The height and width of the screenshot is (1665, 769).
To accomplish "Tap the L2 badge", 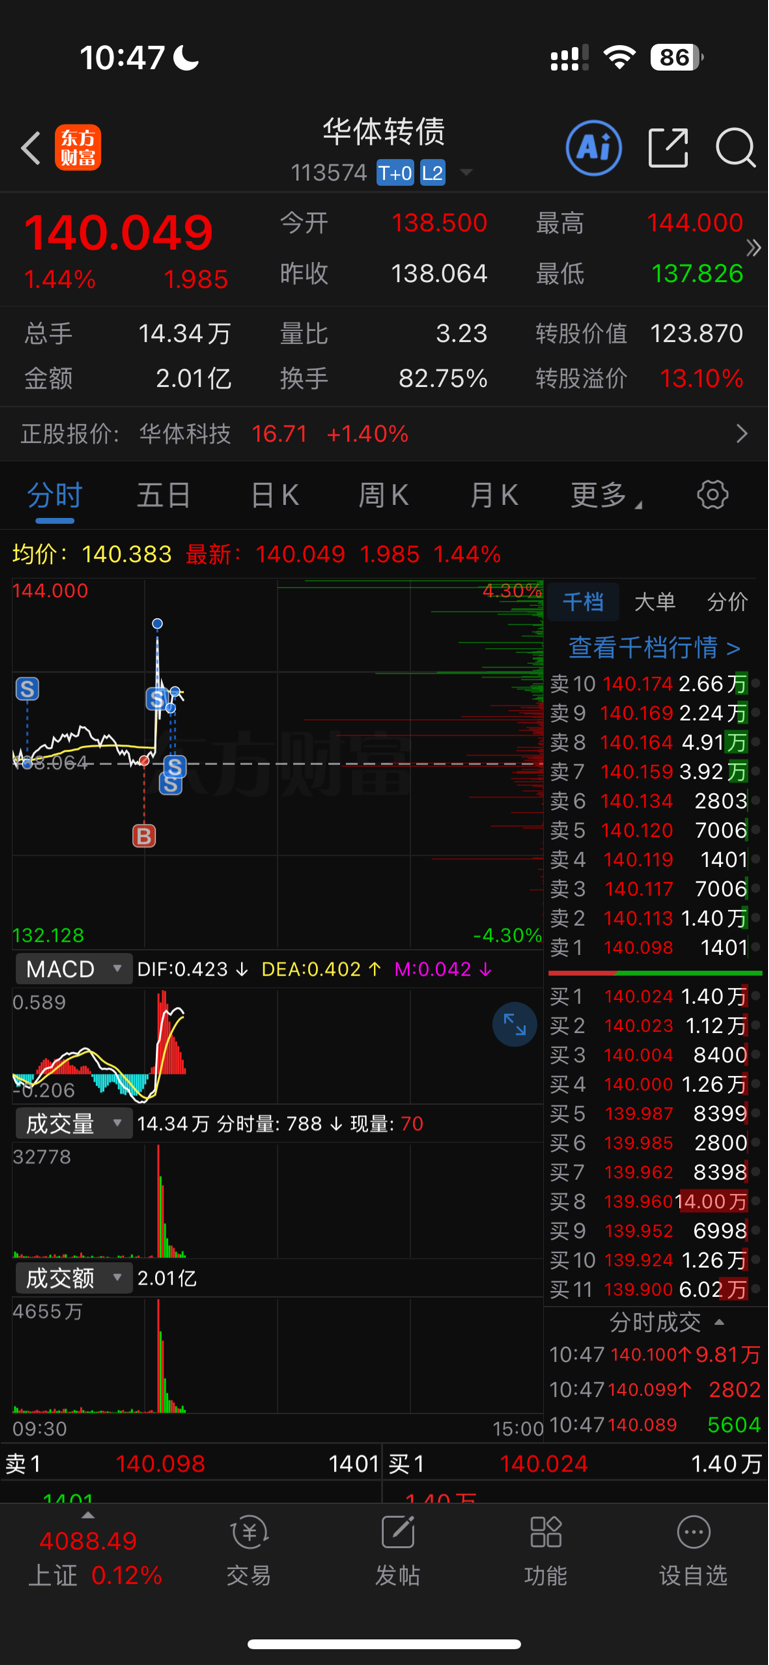I will [432, 173].
